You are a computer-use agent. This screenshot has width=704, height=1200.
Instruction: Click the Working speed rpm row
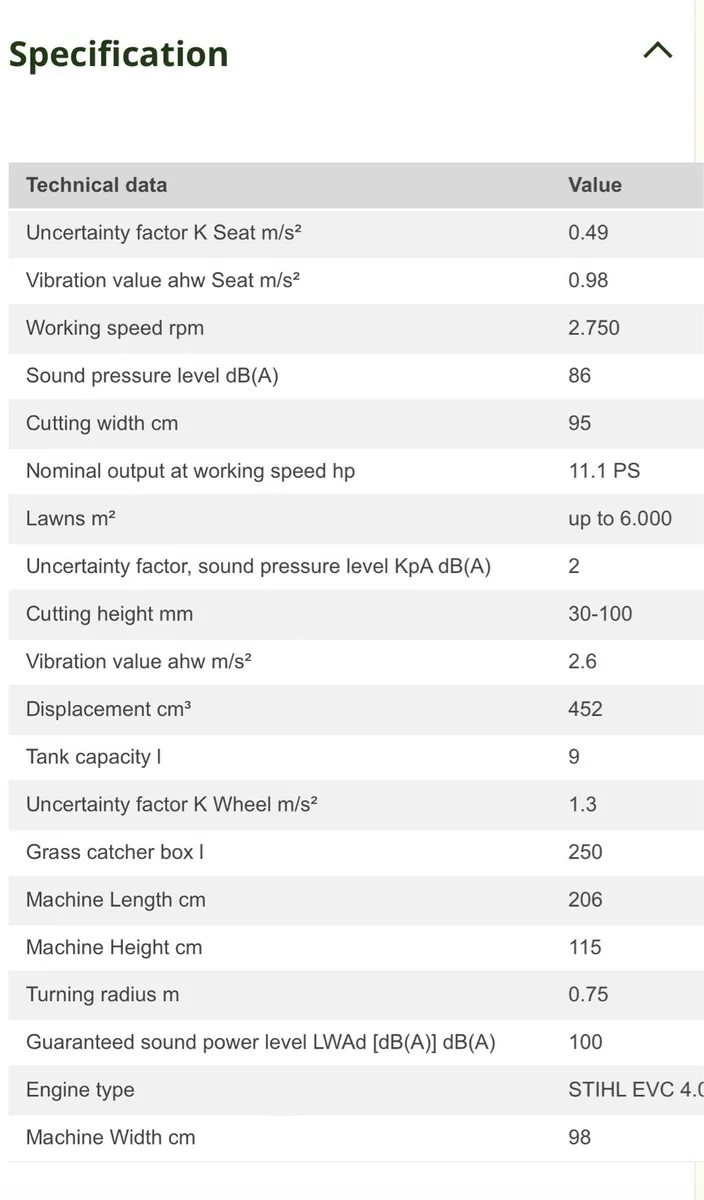tap(356, 328)
